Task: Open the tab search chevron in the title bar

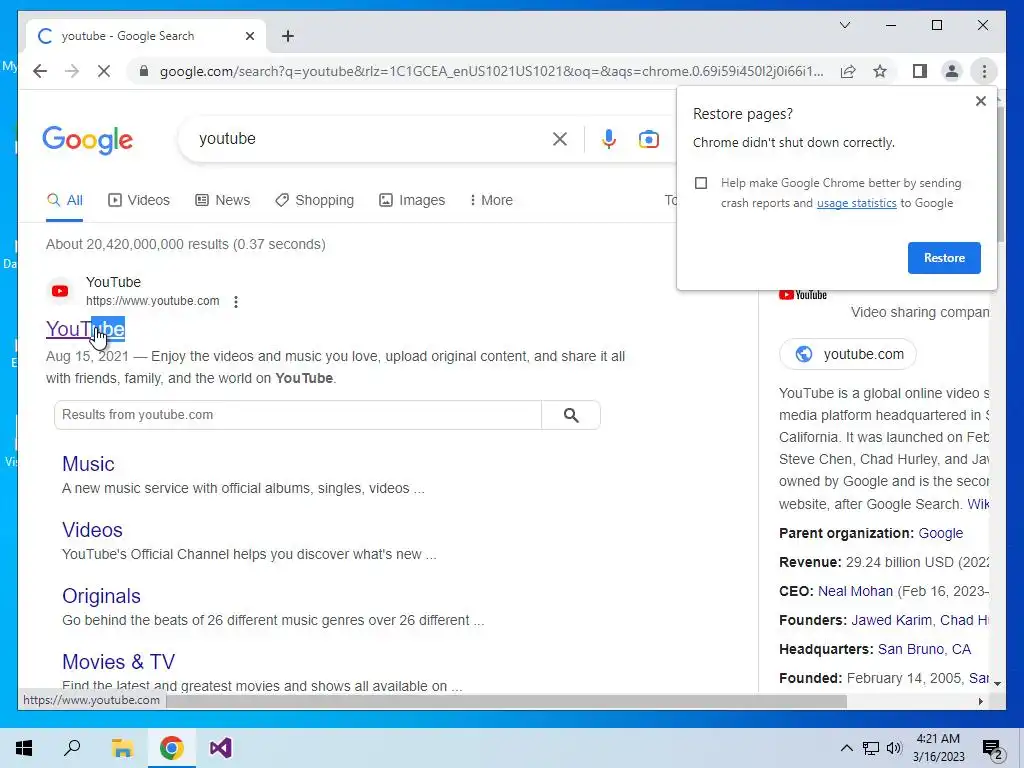Action: point(844,25)
